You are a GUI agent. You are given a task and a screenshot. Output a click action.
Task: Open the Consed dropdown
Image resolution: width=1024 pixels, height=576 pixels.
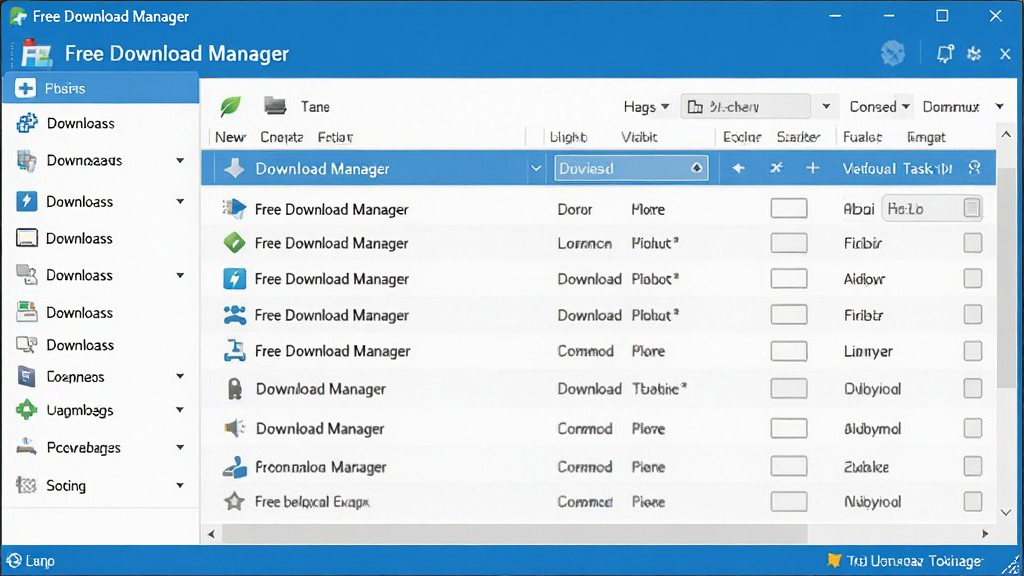point(879,106)
